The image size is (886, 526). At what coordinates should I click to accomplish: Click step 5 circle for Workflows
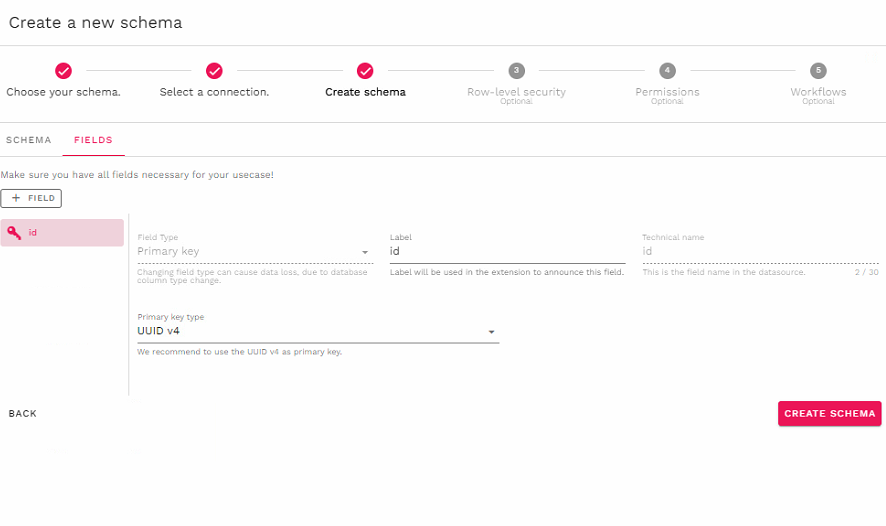[x=818, y=71]
